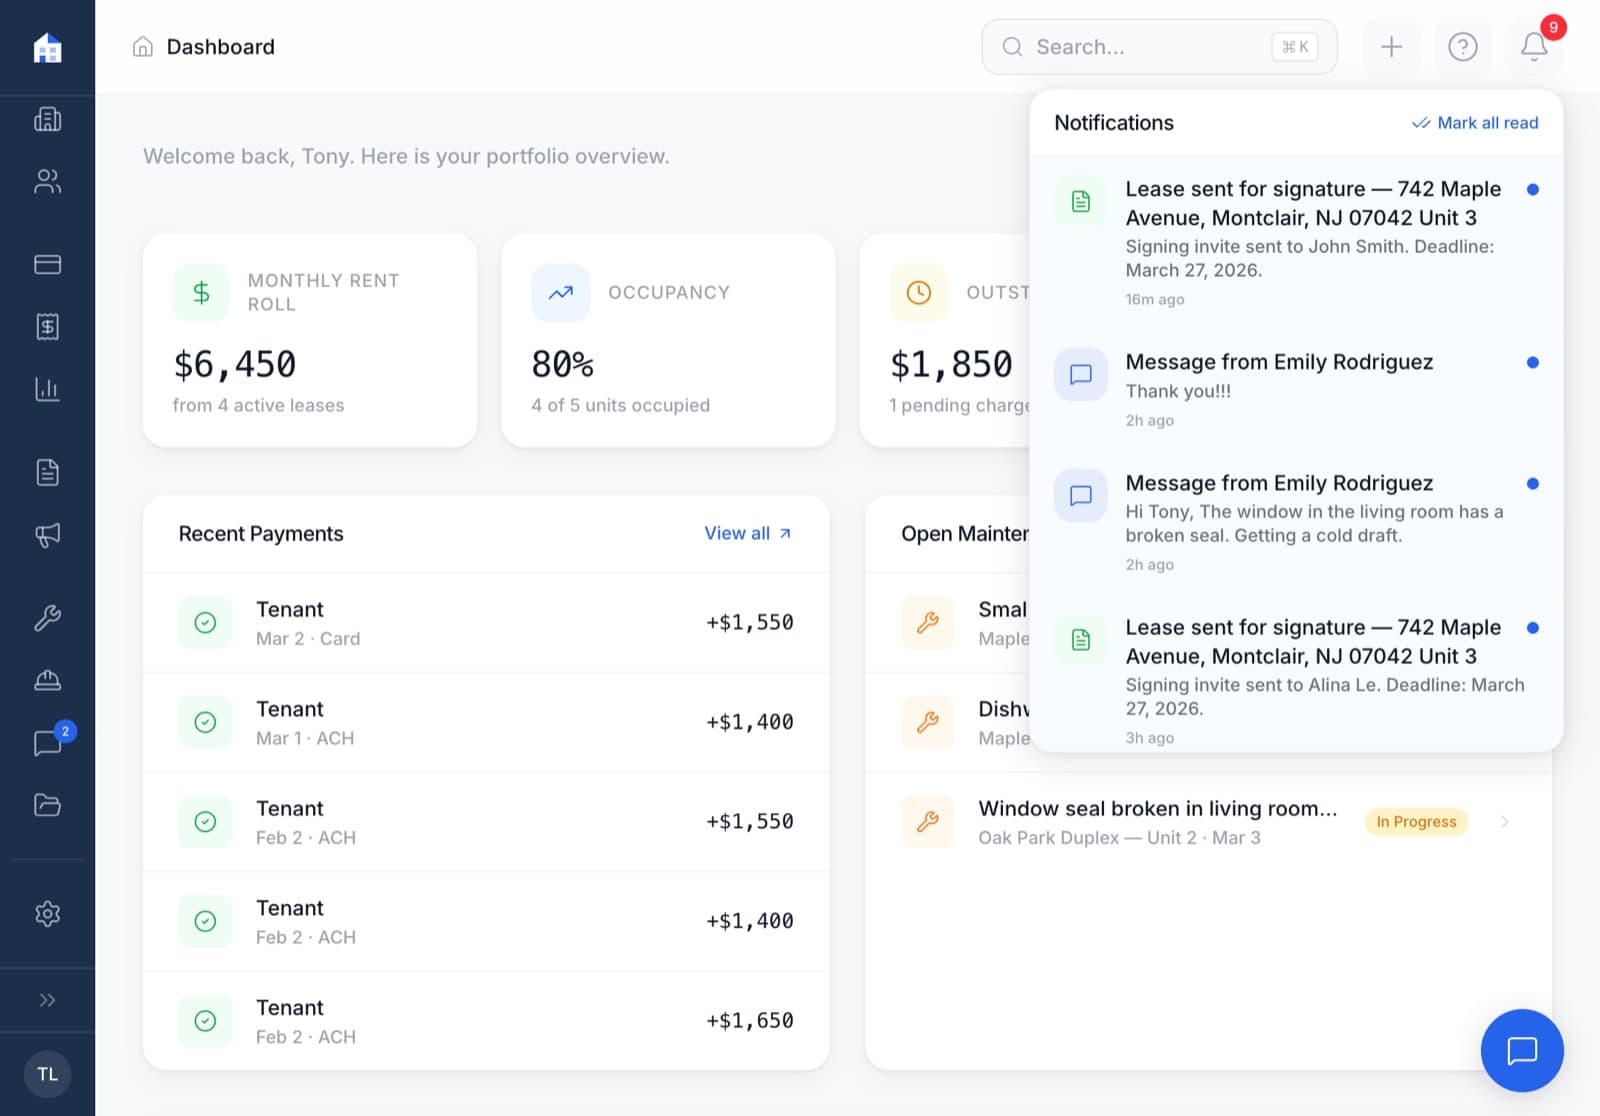Select the Vendors hard hat icon

pos(47,680)
